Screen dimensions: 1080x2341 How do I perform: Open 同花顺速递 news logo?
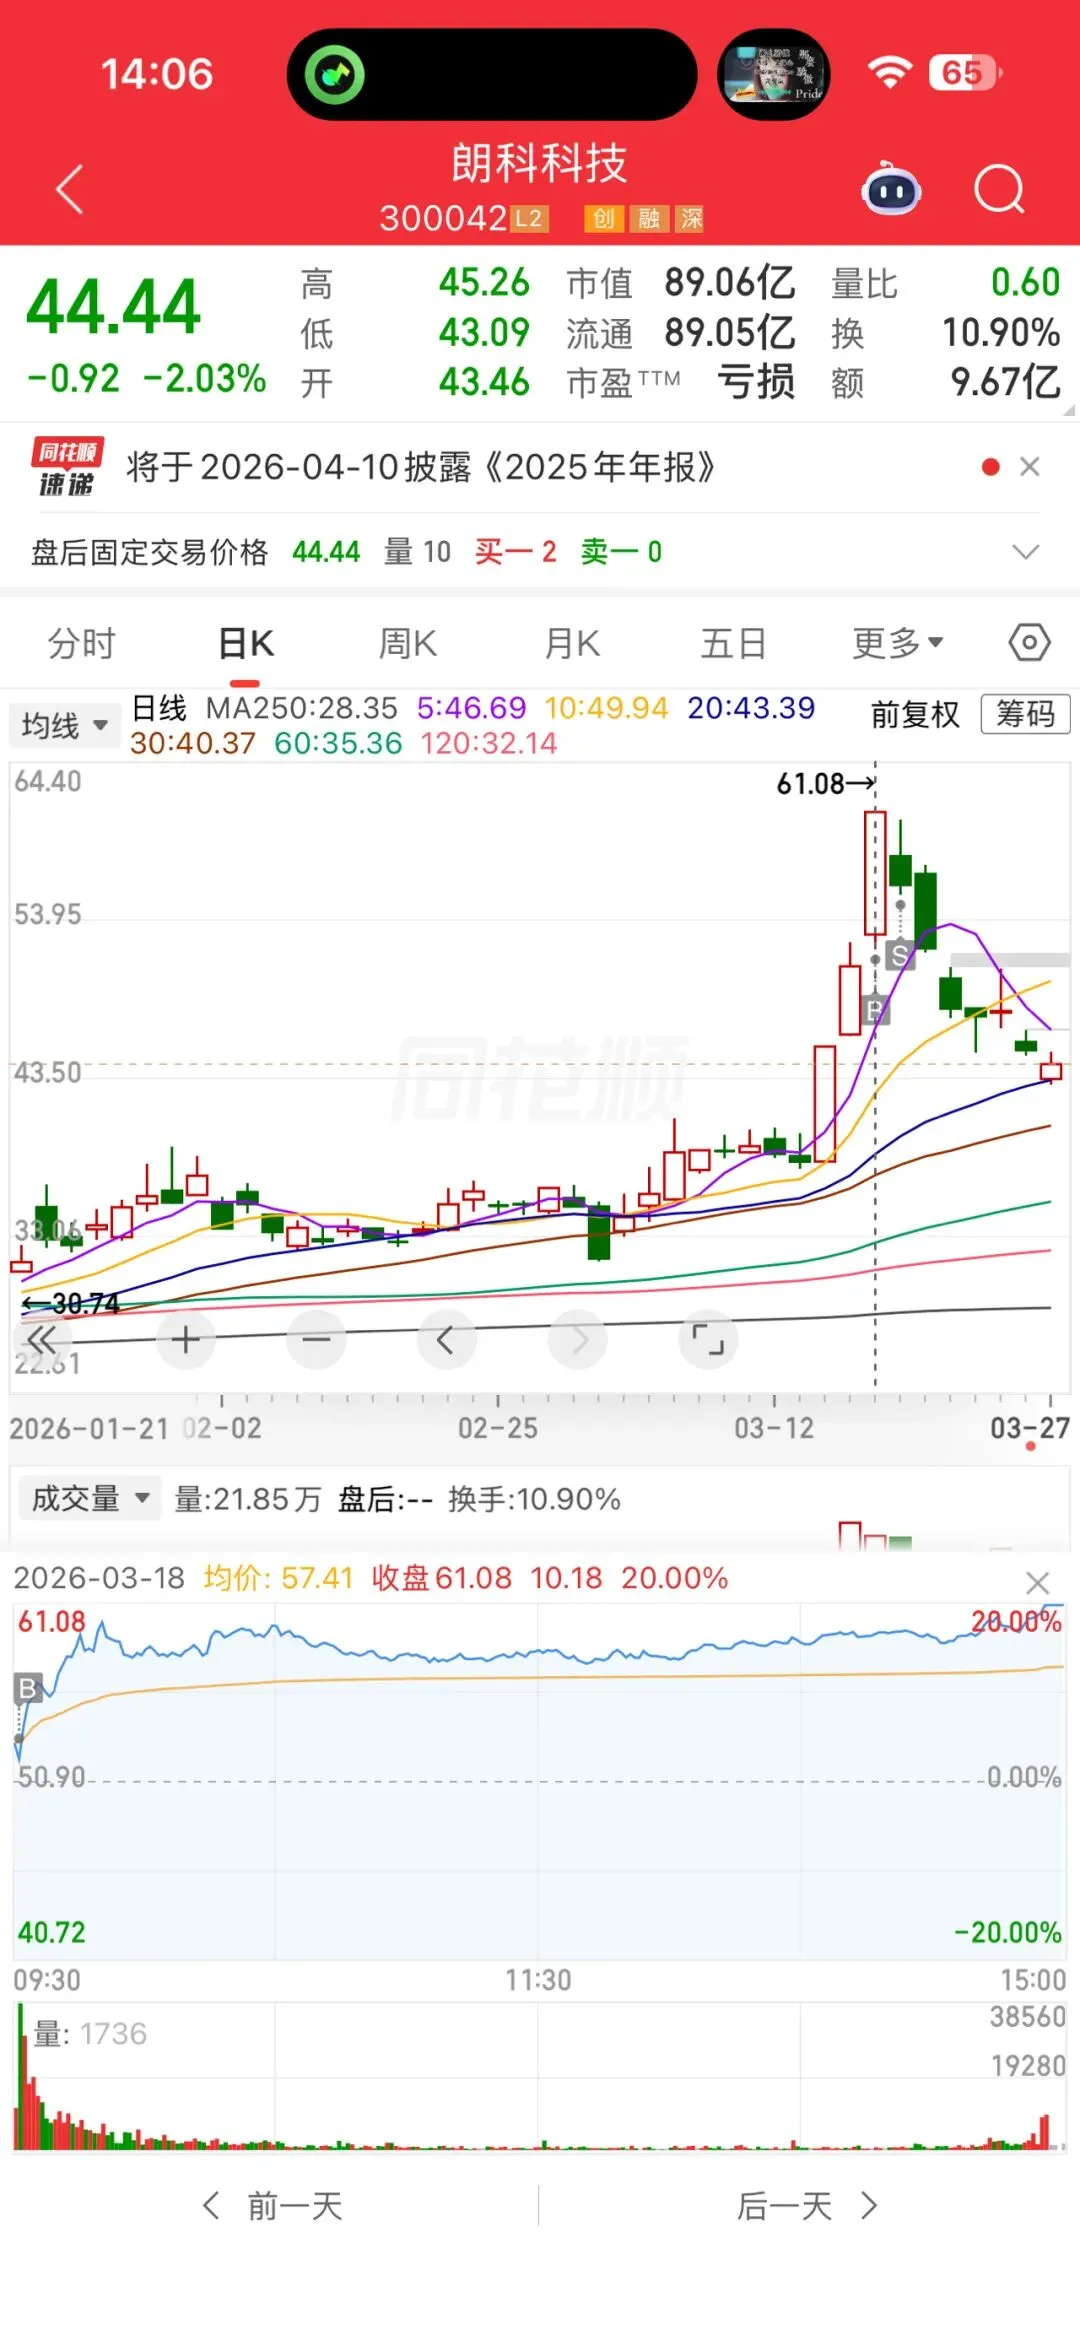(67, 467)
